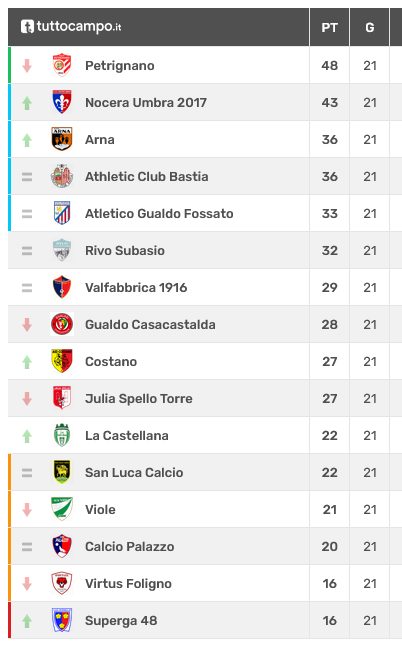This screenshot has height=649, width=402.
Task: Click the Viole green striped crest
Action: pyautogui.click(x=62, y=509)
